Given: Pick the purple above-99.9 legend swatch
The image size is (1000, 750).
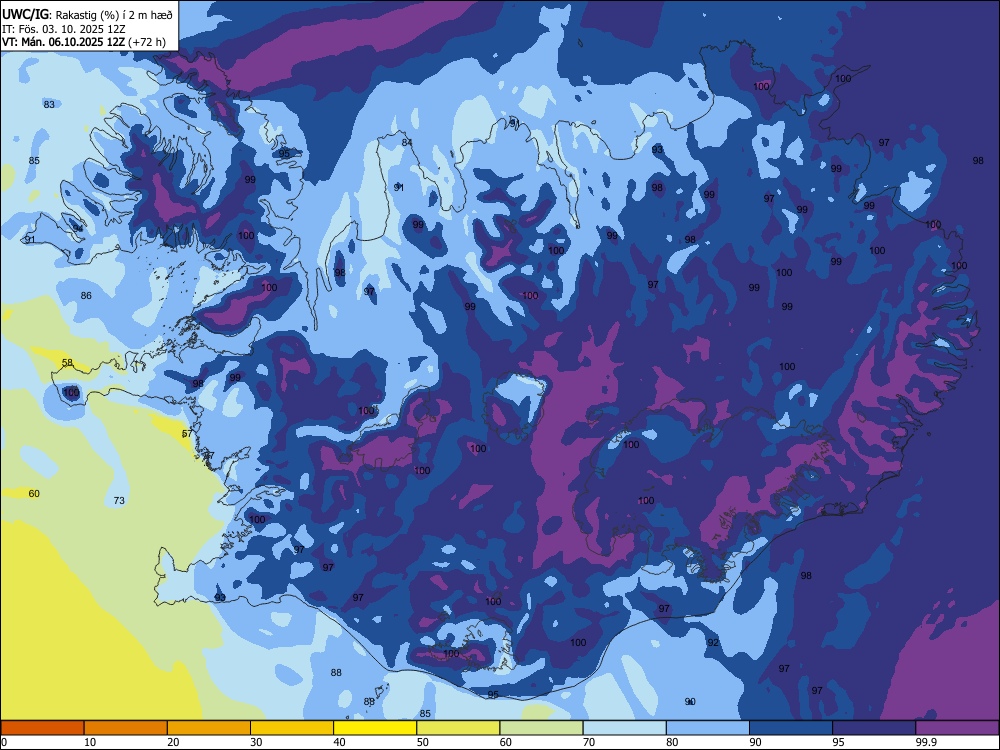Looking at the screenshot, I should [x=957, y=728].
